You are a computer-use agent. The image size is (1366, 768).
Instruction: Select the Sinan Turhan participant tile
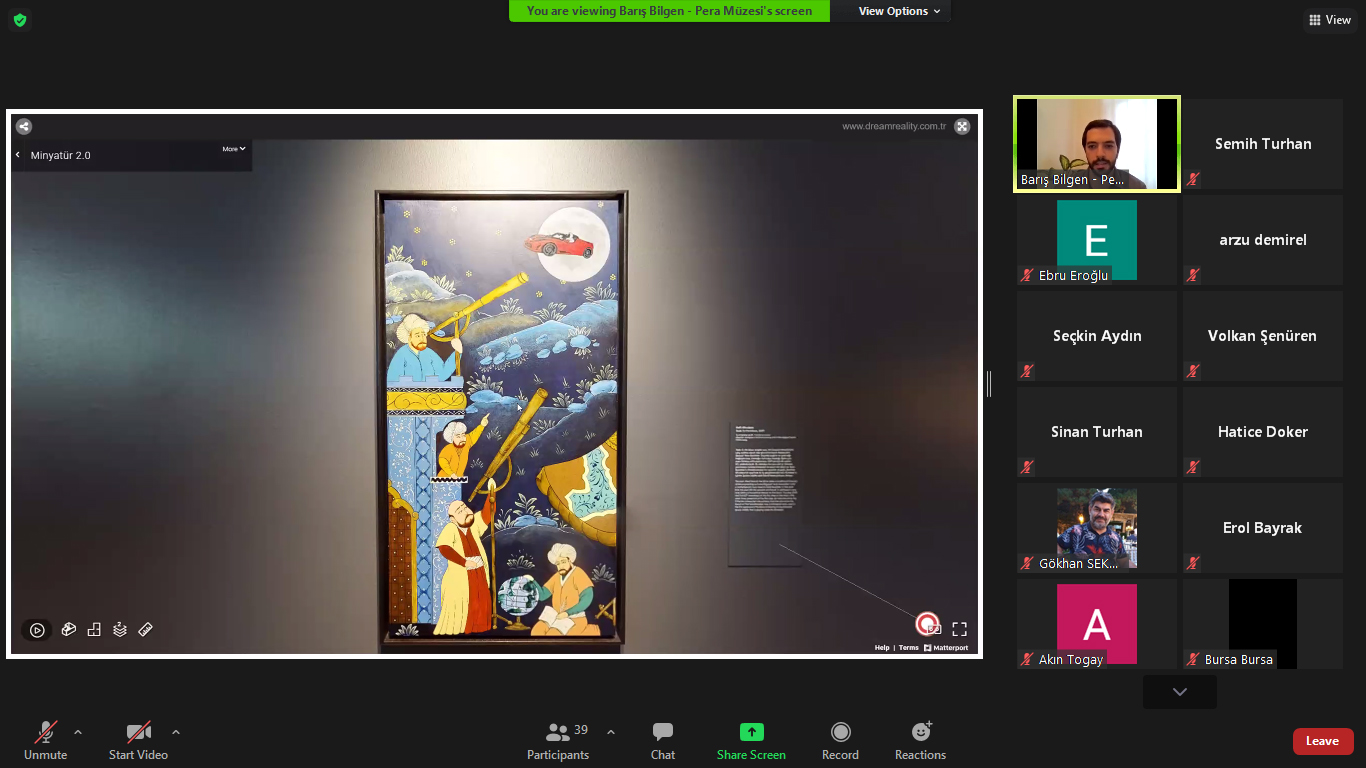[1097, 432]
